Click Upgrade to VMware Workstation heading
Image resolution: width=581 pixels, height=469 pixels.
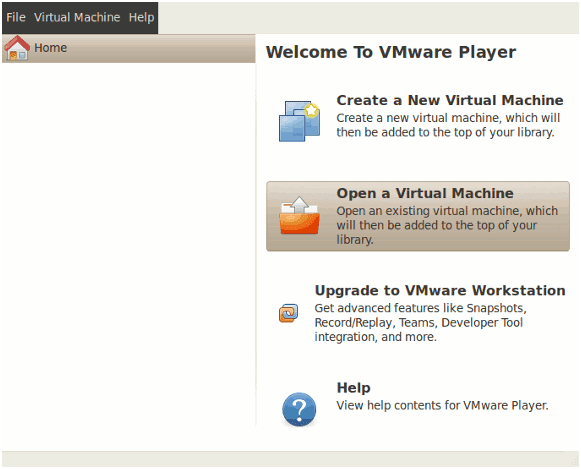pos(440,290)
